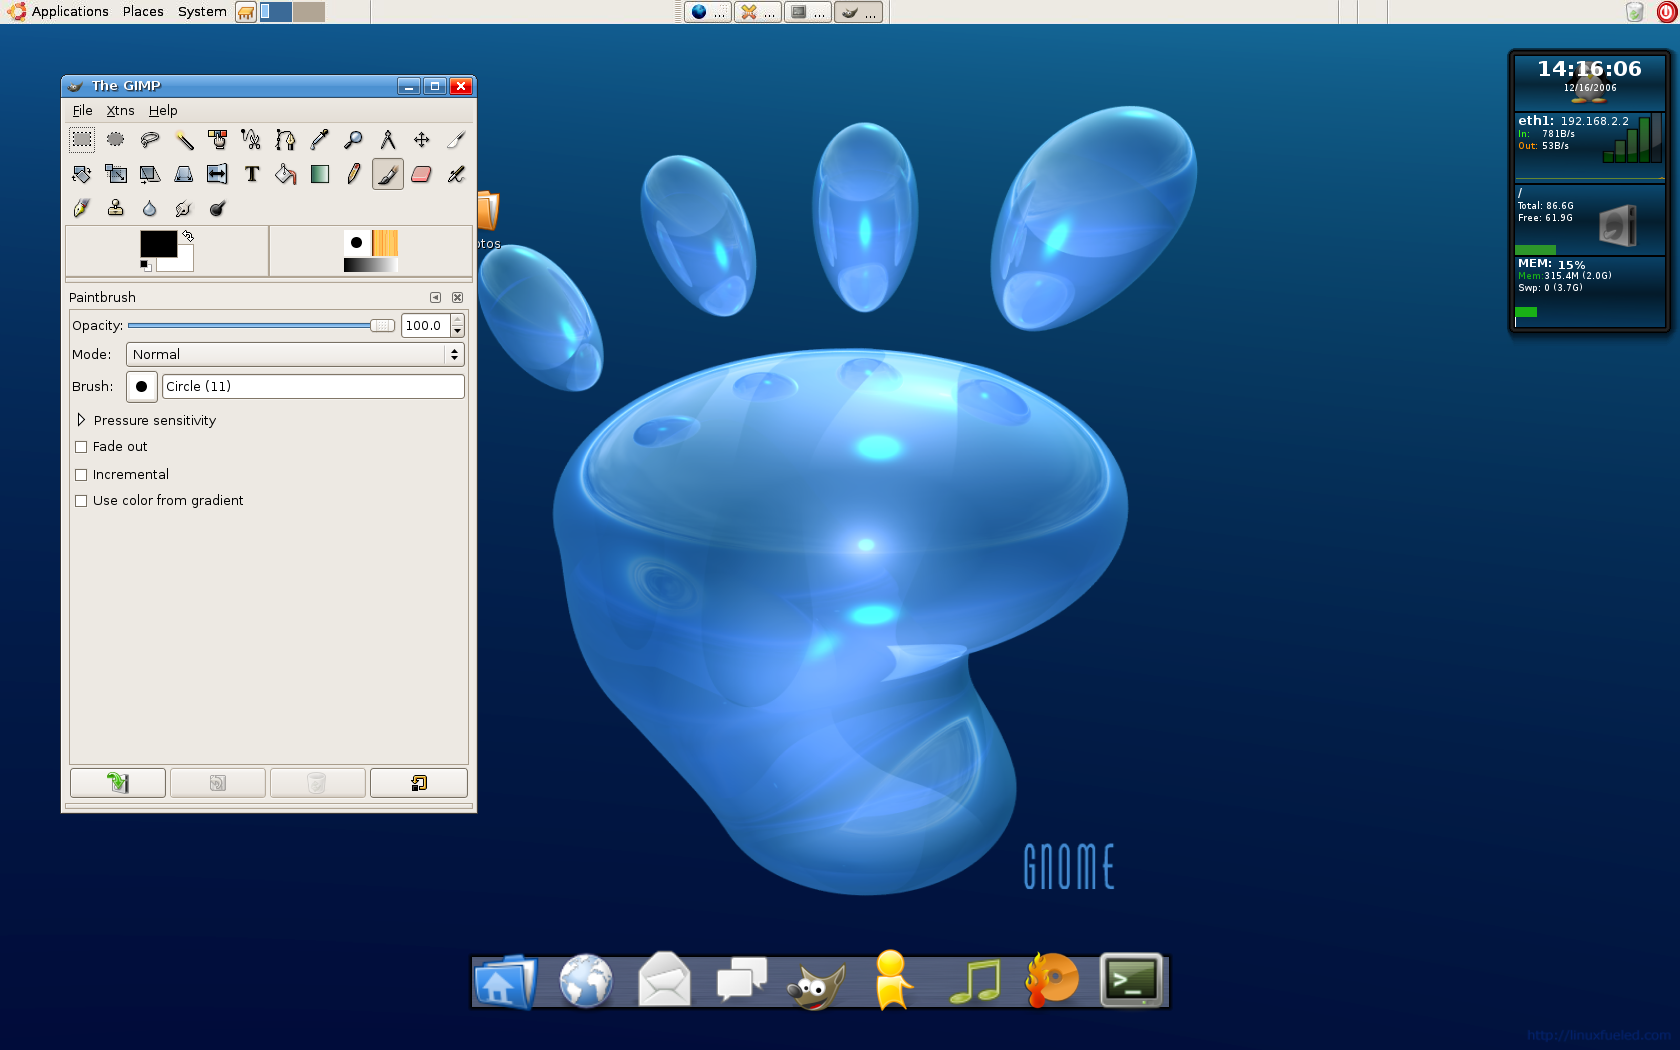Click Save options to button

pyautogui.click(x=118, y=783)
